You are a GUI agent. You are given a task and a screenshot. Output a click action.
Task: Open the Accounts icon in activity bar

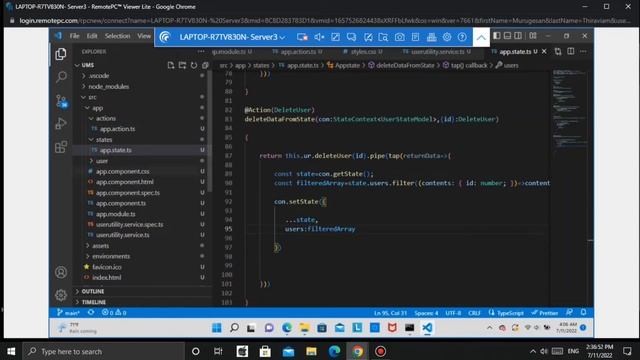click(61, 272)
